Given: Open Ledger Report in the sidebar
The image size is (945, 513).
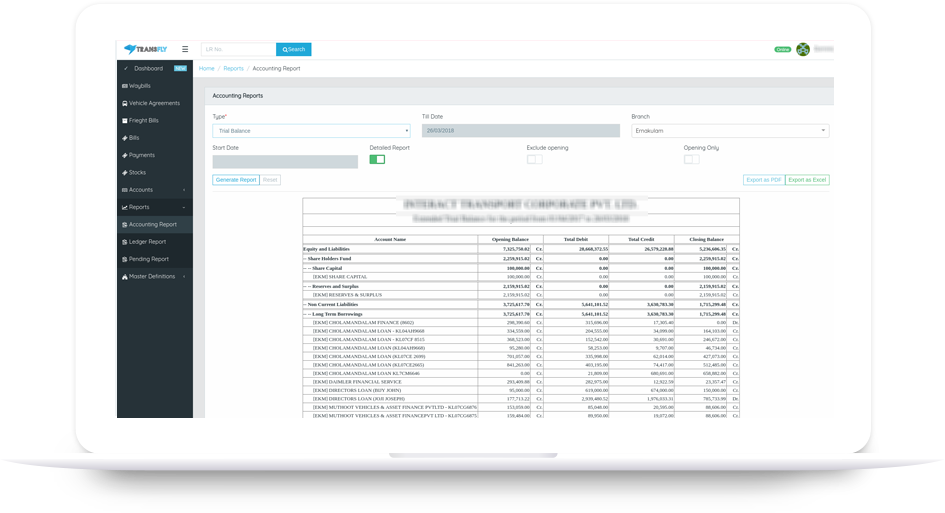Looking at the screenshot, I should click(x=147, y=242).
